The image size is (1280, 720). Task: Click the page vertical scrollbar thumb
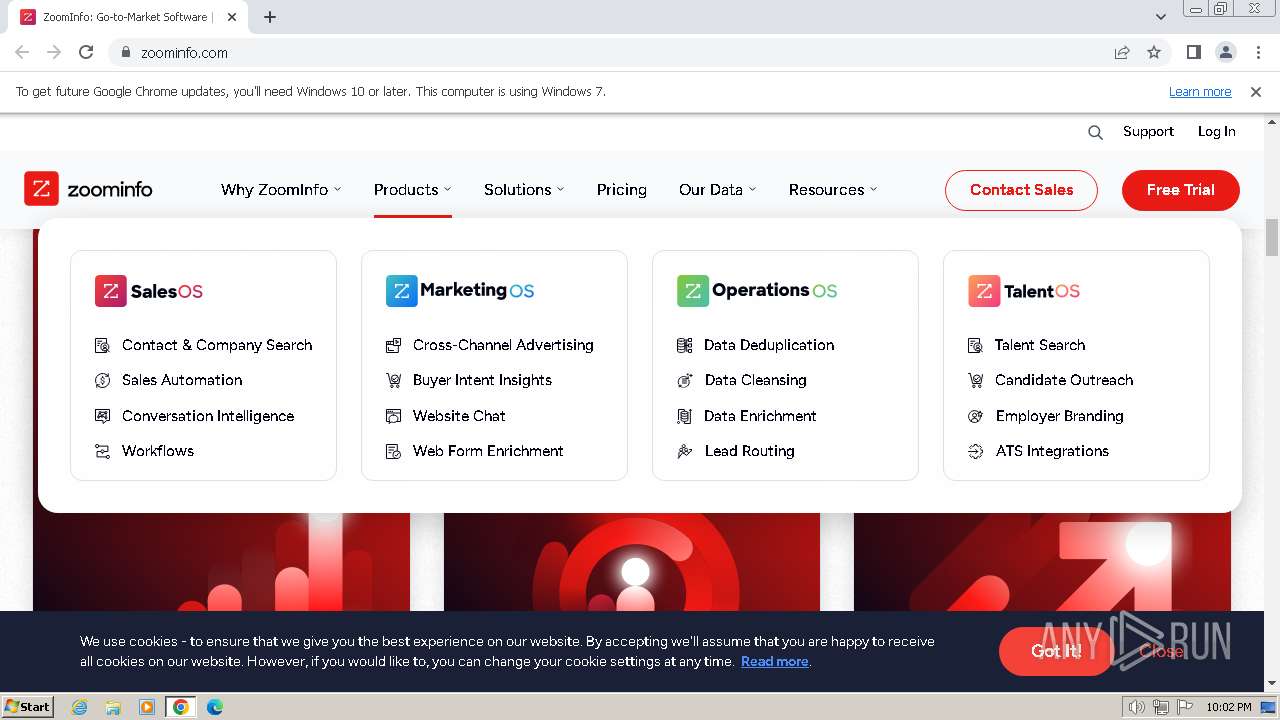[1272, 237]
